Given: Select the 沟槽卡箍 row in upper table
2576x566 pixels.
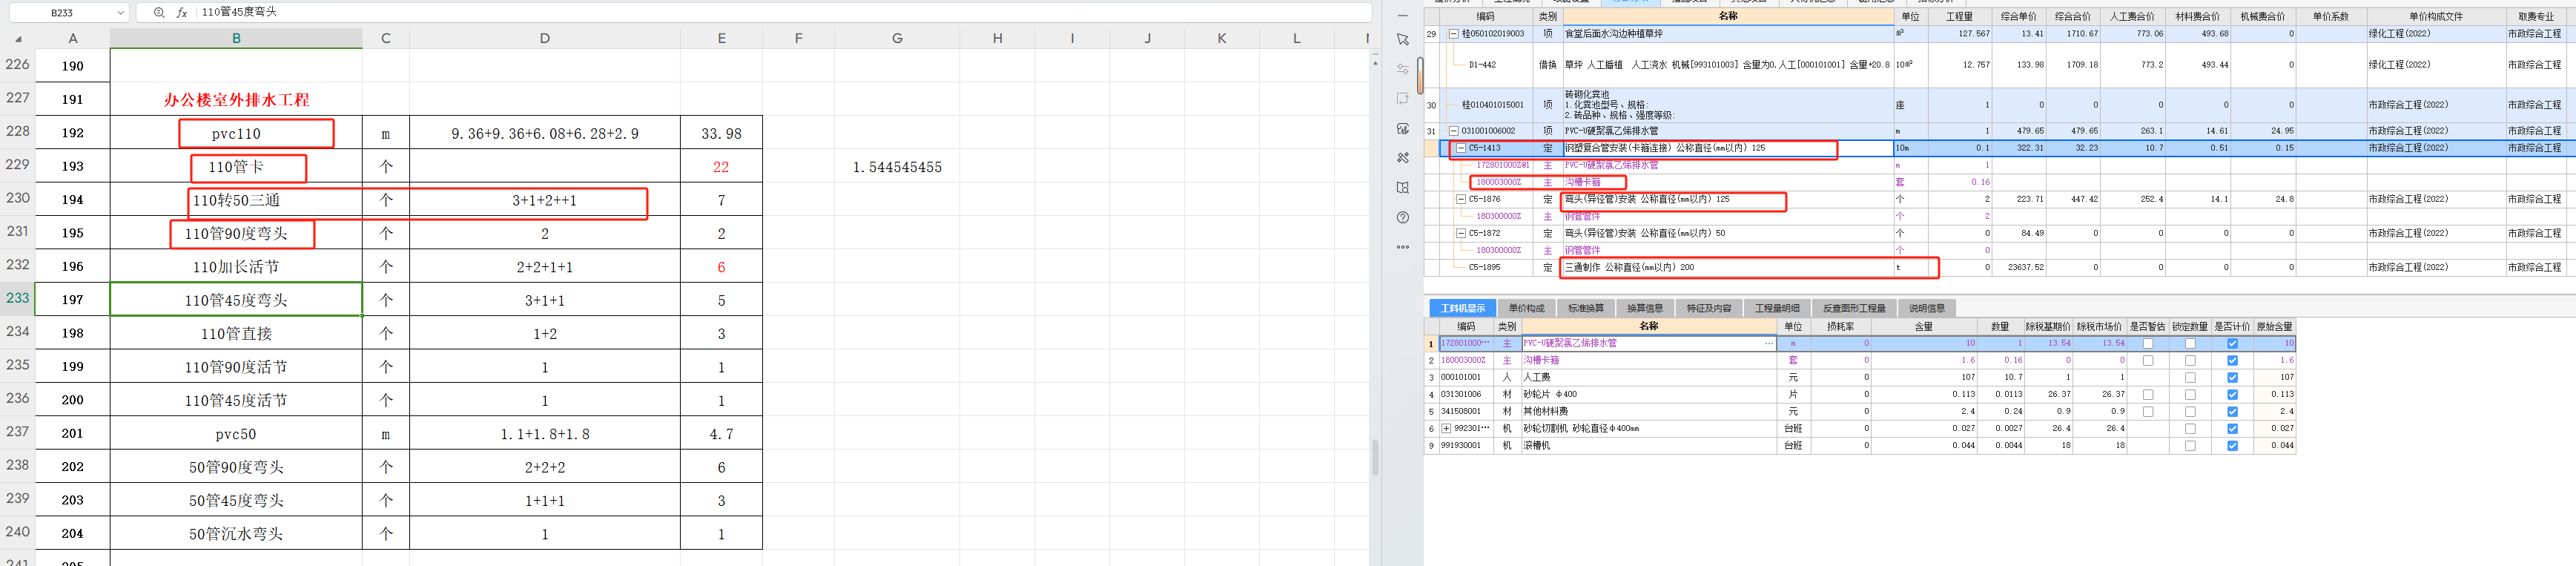Looking at the screenshot, I should [2000, 182].
